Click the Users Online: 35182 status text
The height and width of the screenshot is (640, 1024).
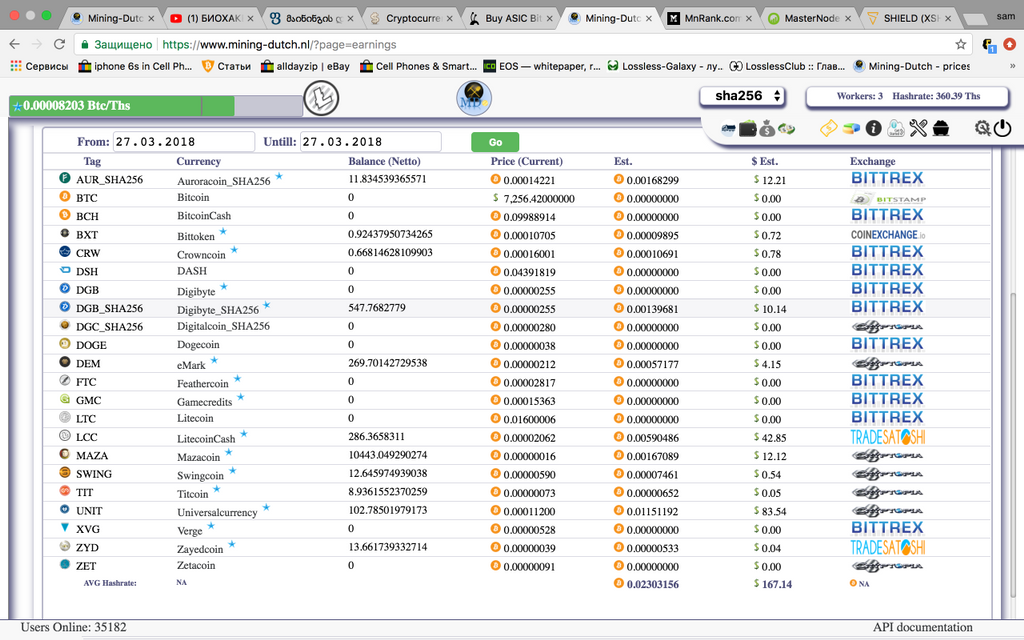point(74,627)
